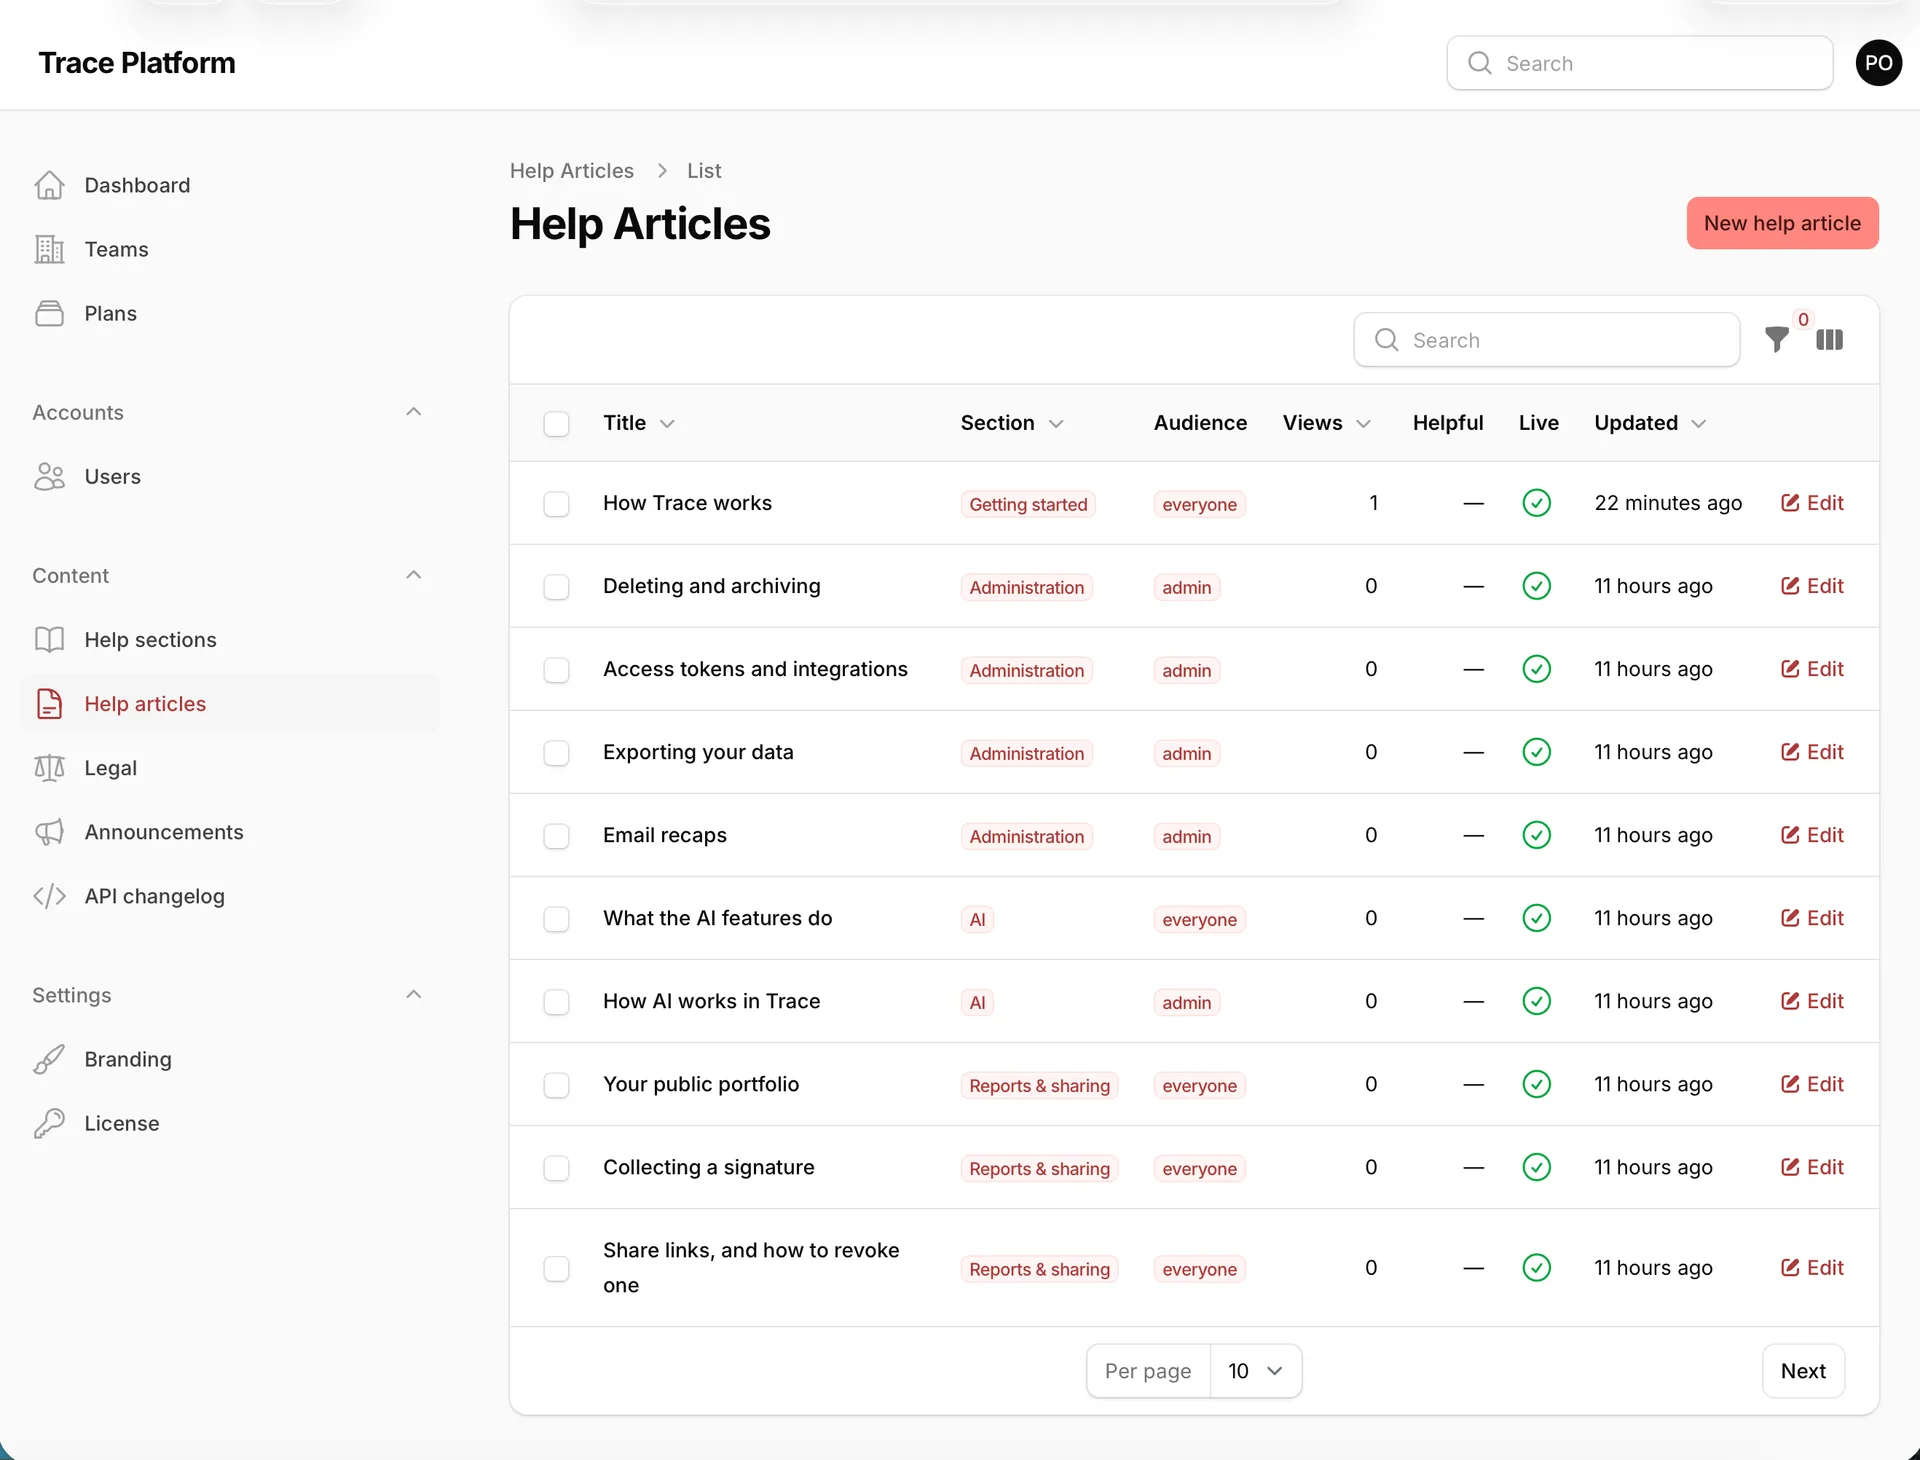This screenshot has height=1460, width=1920.
Task: Open the PO user avatar menu
Action: pyautogui.click(x=1878, y=63)
